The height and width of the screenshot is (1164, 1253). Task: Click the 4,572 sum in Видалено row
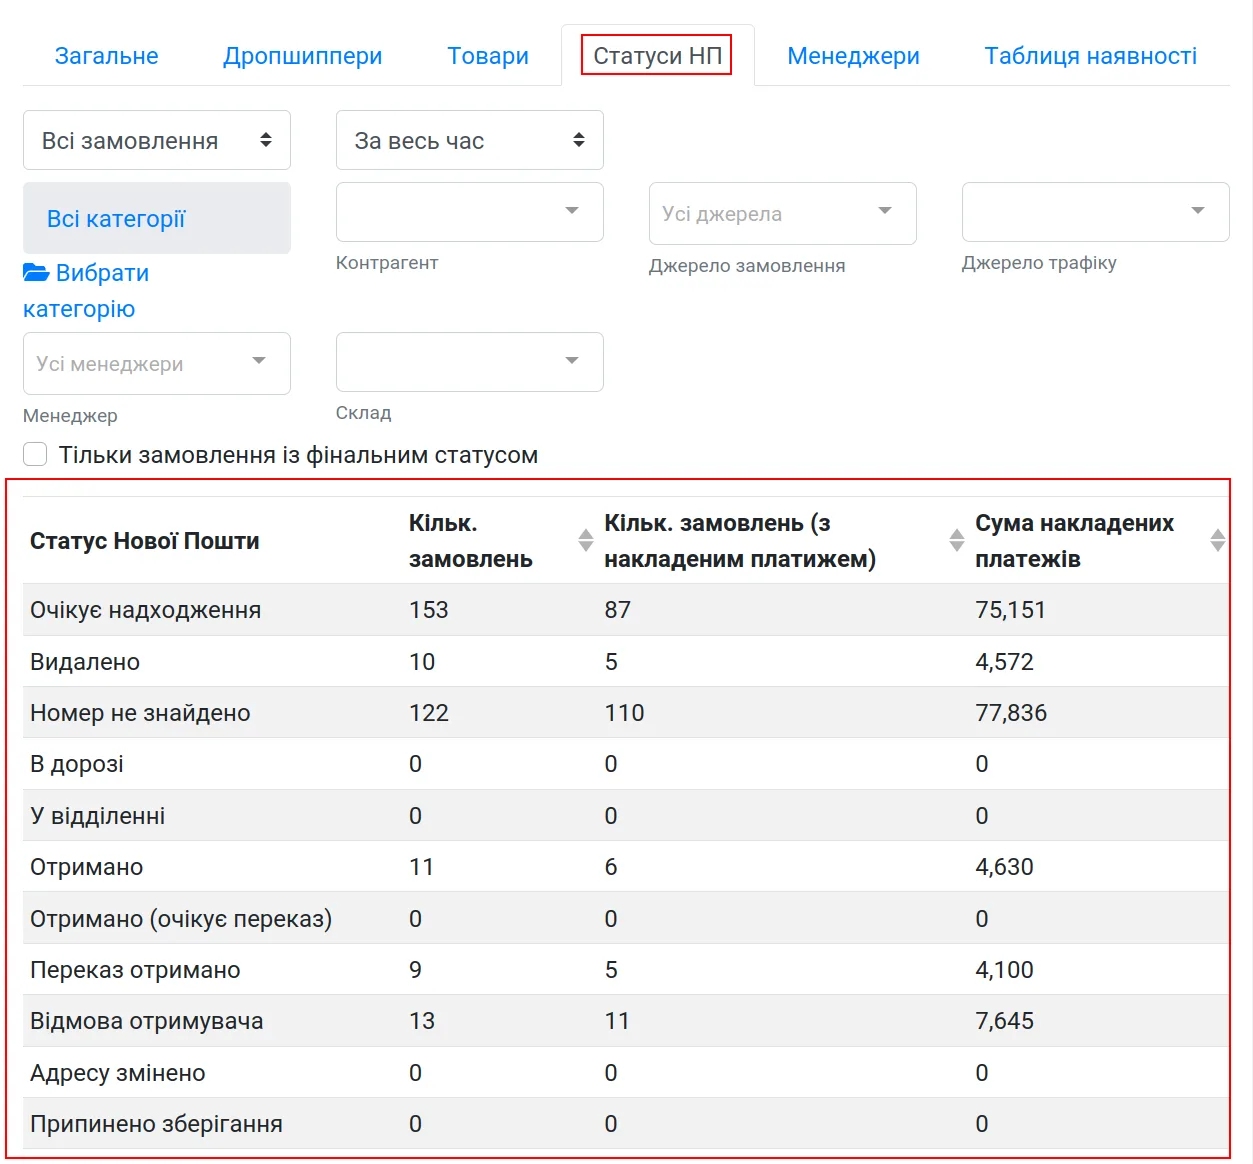(1004, 662)
